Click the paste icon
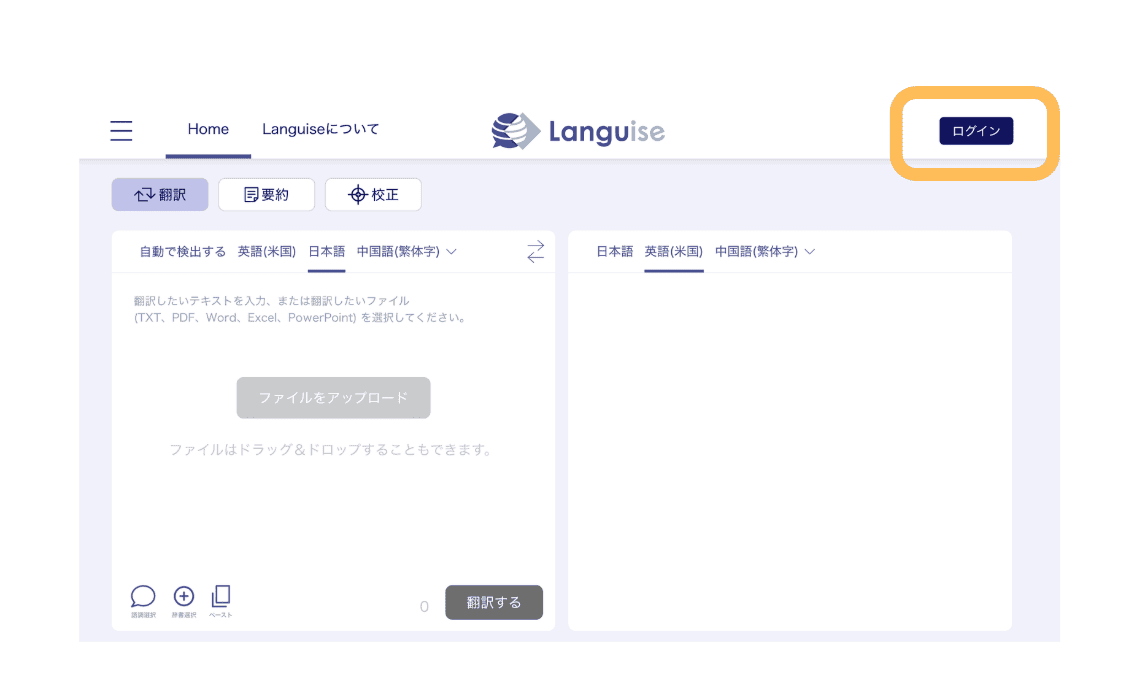The image size is (1124, 698). (221, 598)
